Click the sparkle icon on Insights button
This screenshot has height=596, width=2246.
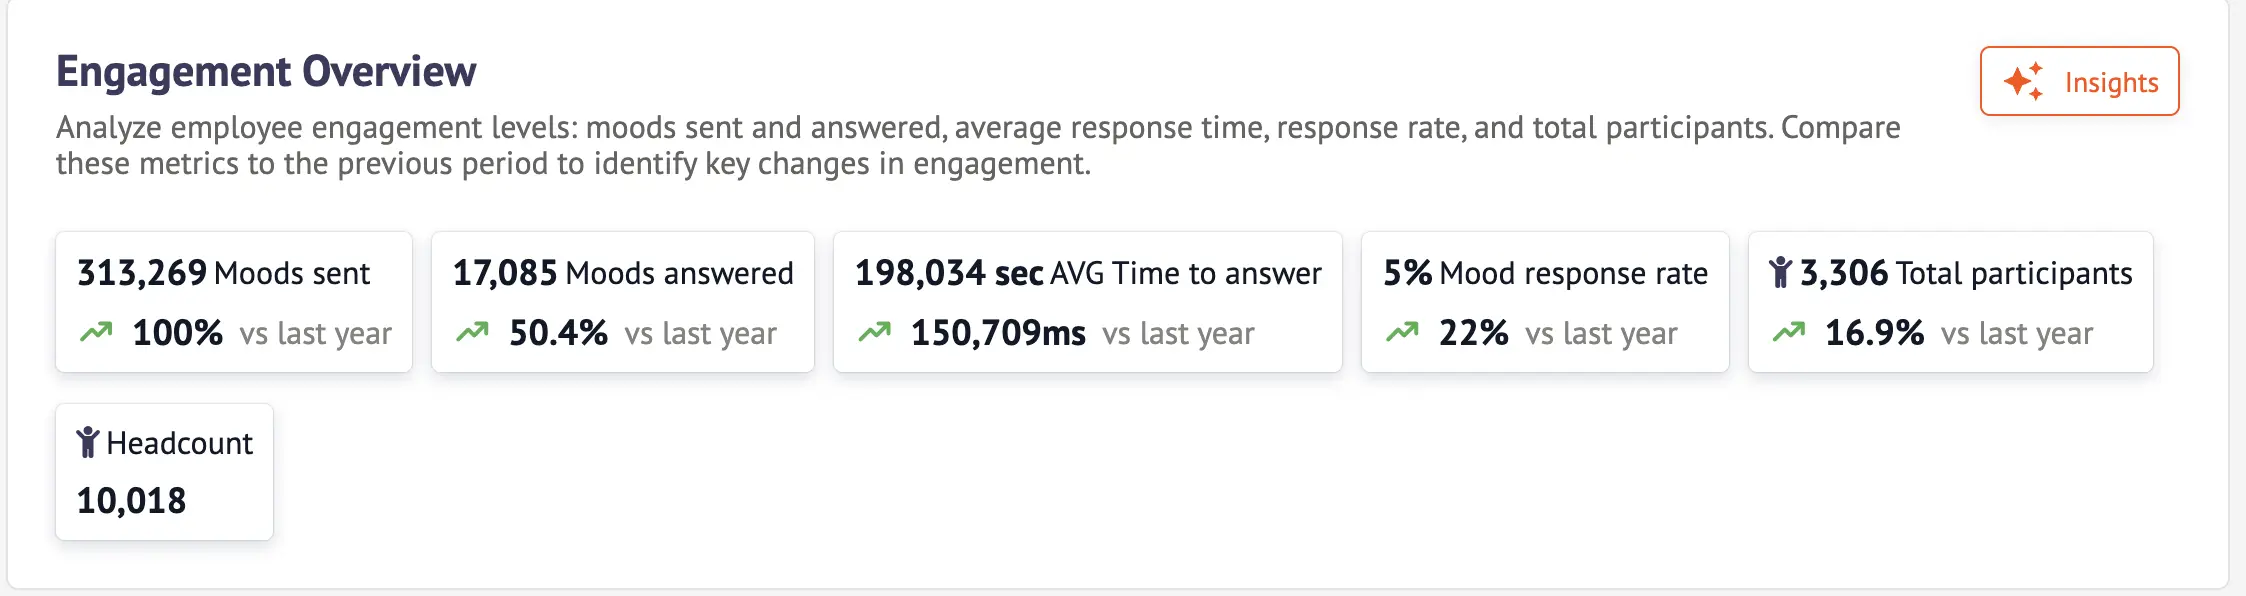point(2024,81)
